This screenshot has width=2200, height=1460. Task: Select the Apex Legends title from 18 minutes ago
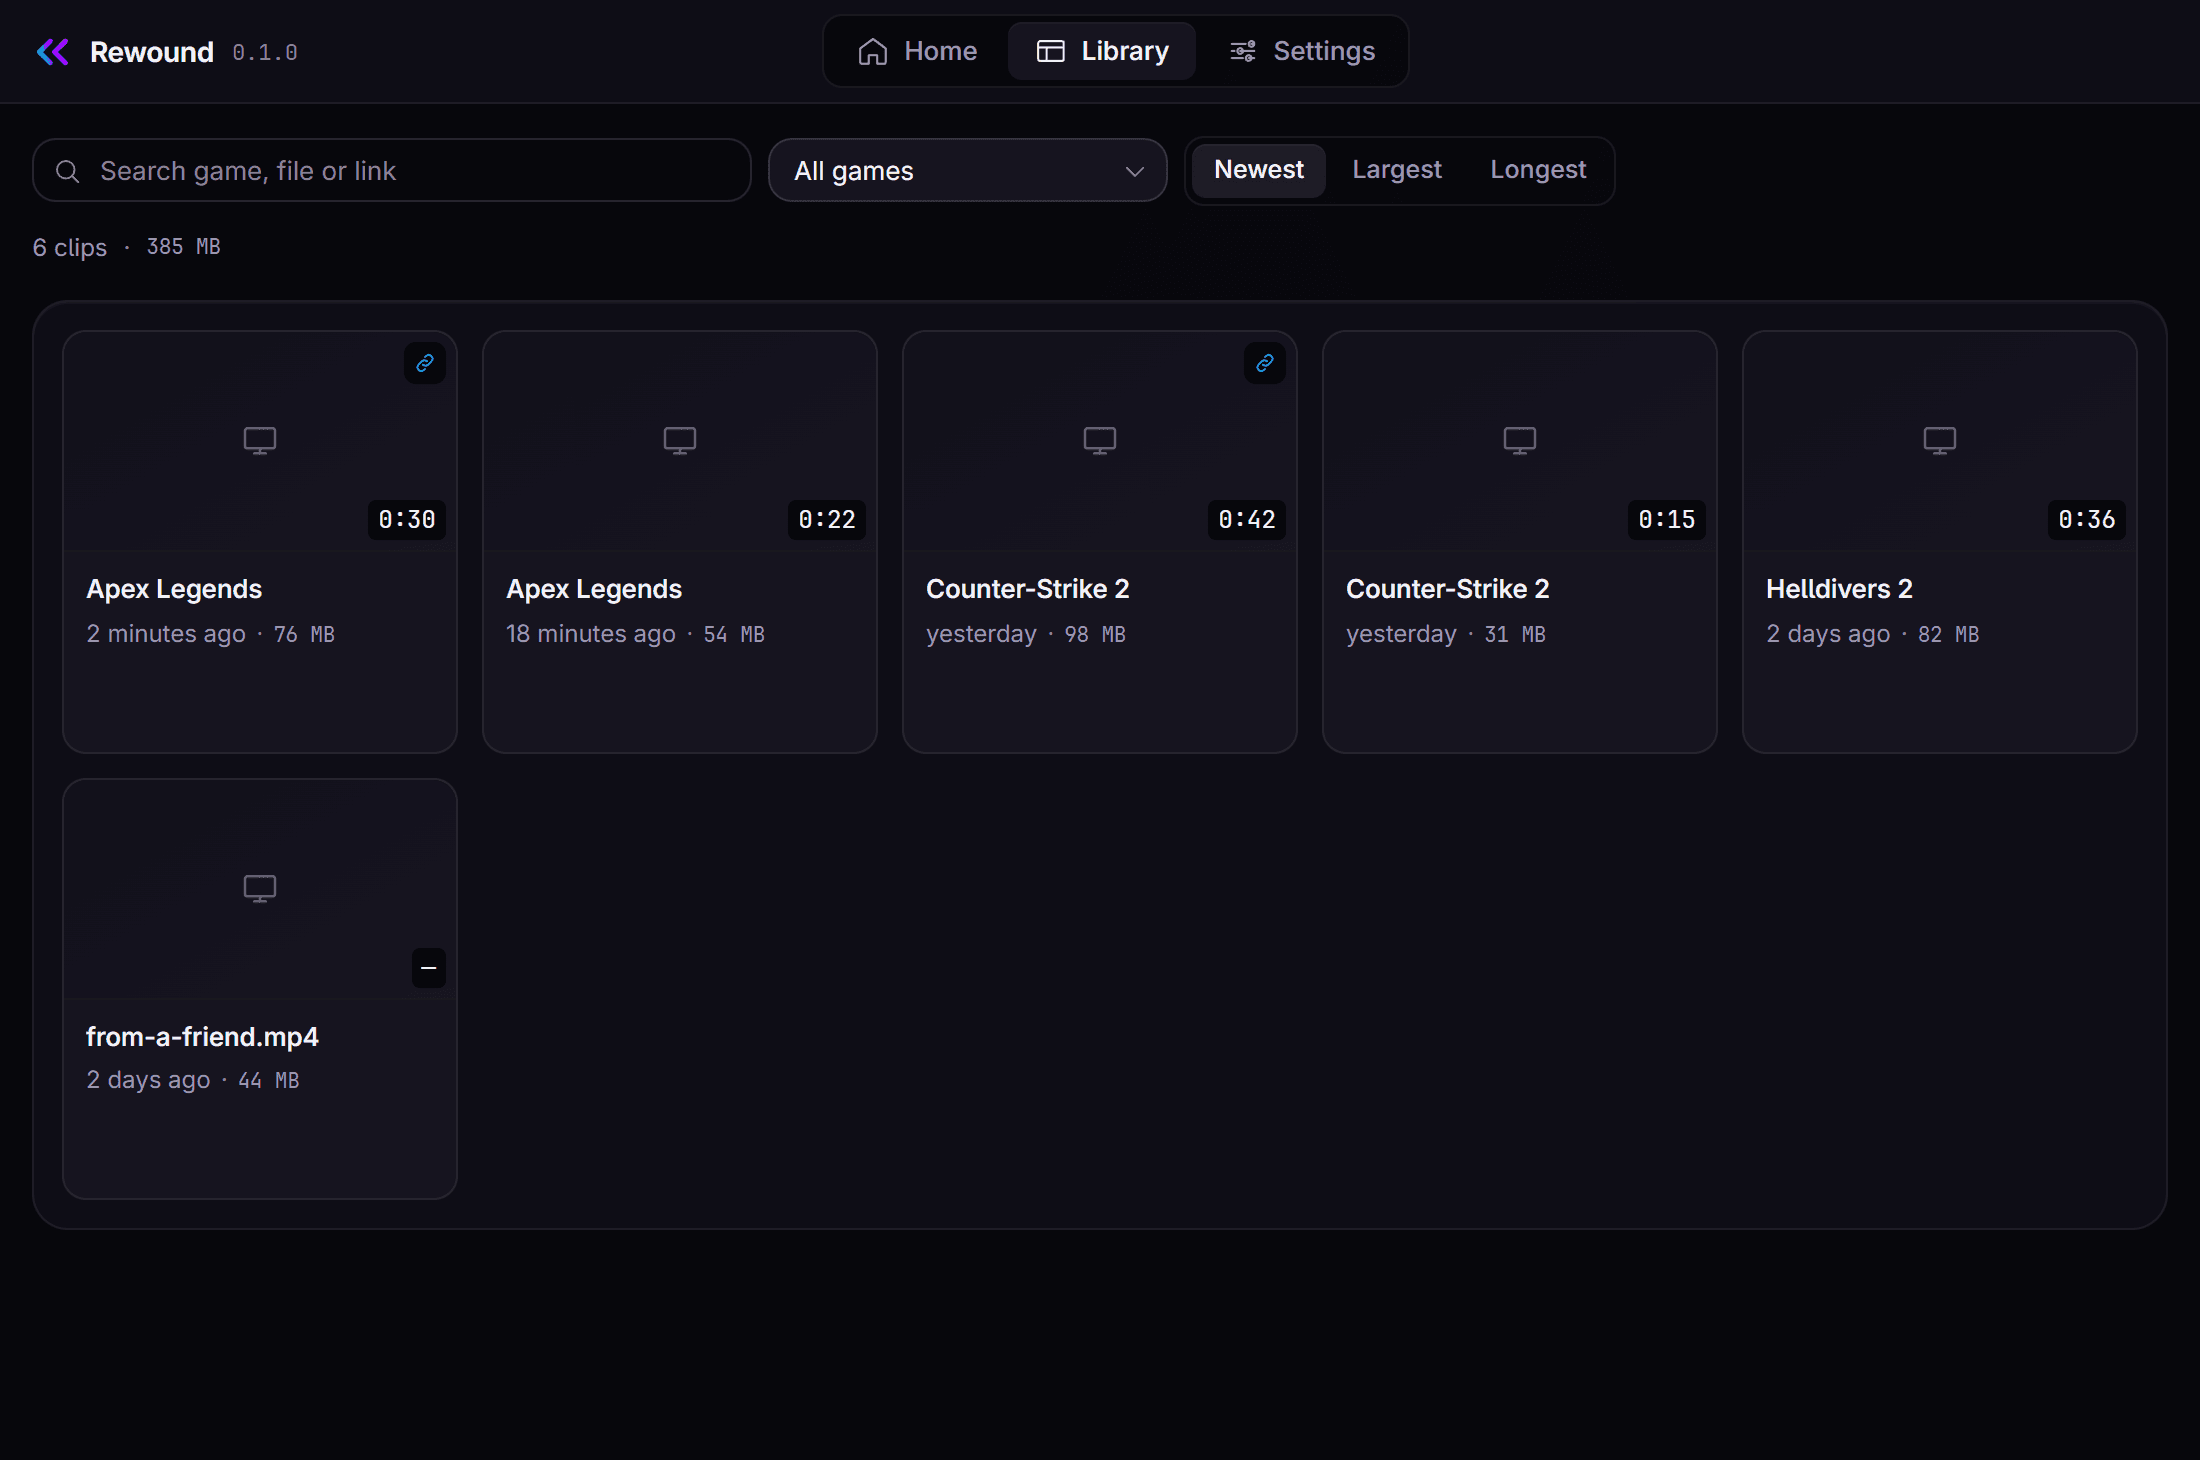(594, 589)
